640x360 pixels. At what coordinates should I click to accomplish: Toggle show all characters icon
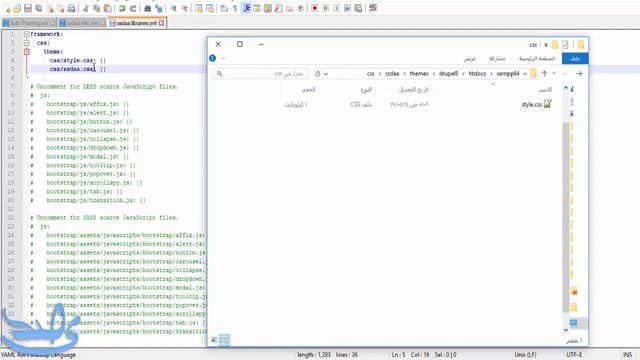pos(235,9)
